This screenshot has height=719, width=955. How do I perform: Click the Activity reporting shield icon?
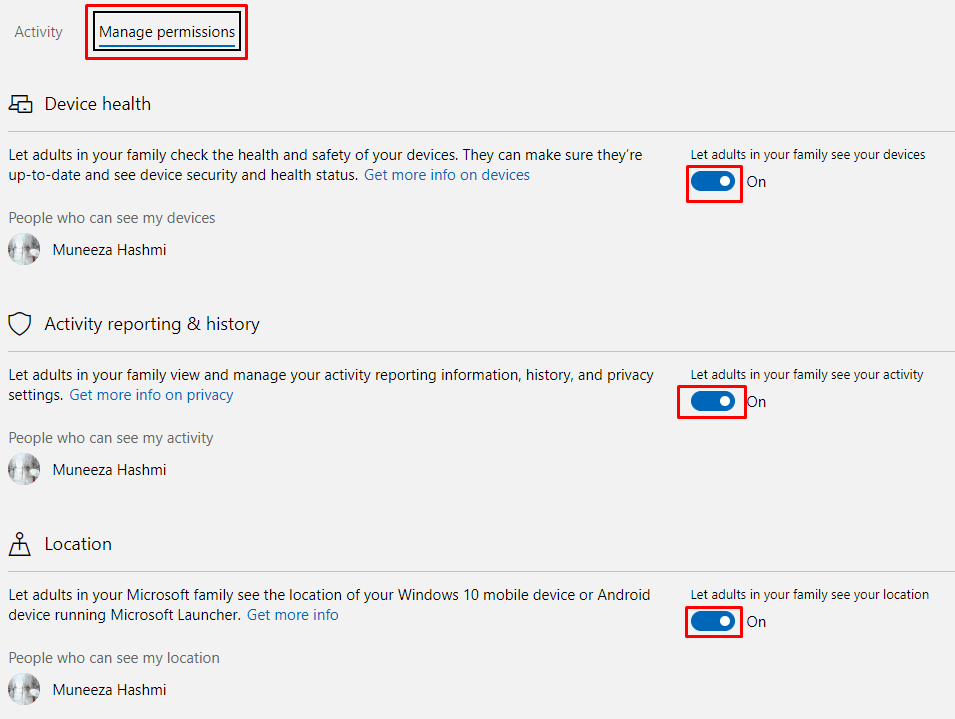tap(20, 324)
